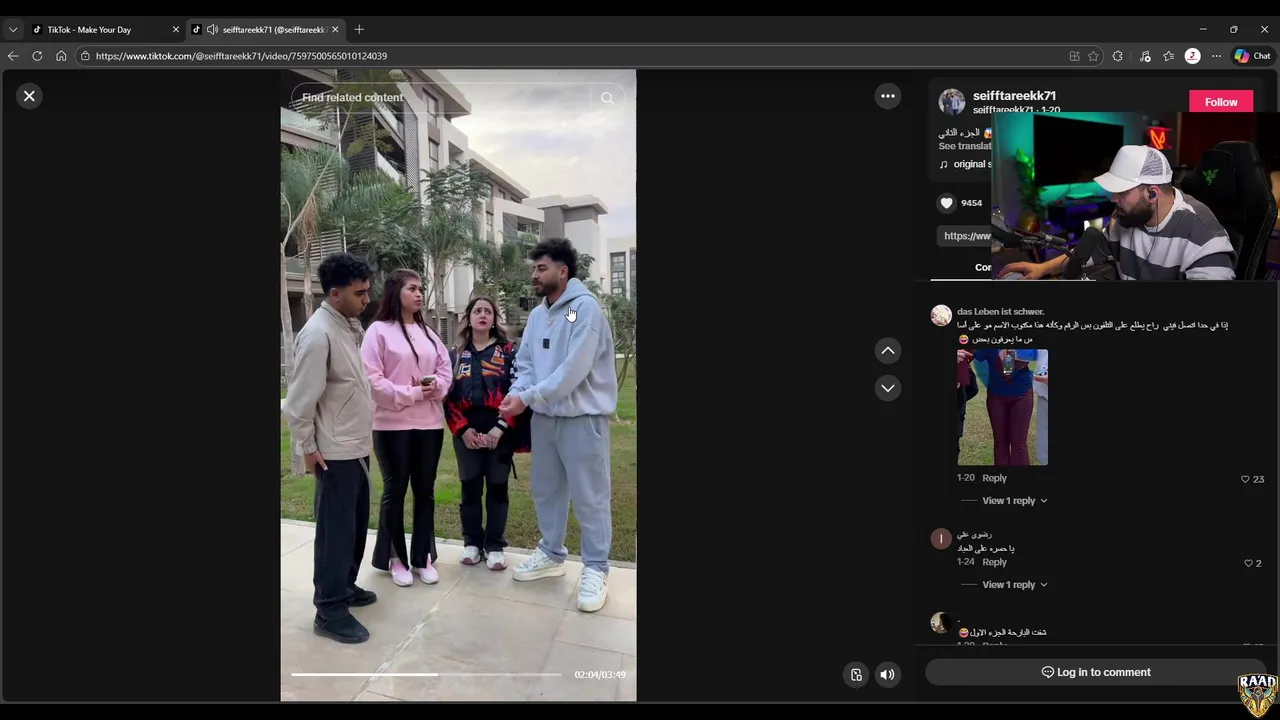1280x720 pixels.
Task: Go to previous video with up arrow
Action: (887, 350)
